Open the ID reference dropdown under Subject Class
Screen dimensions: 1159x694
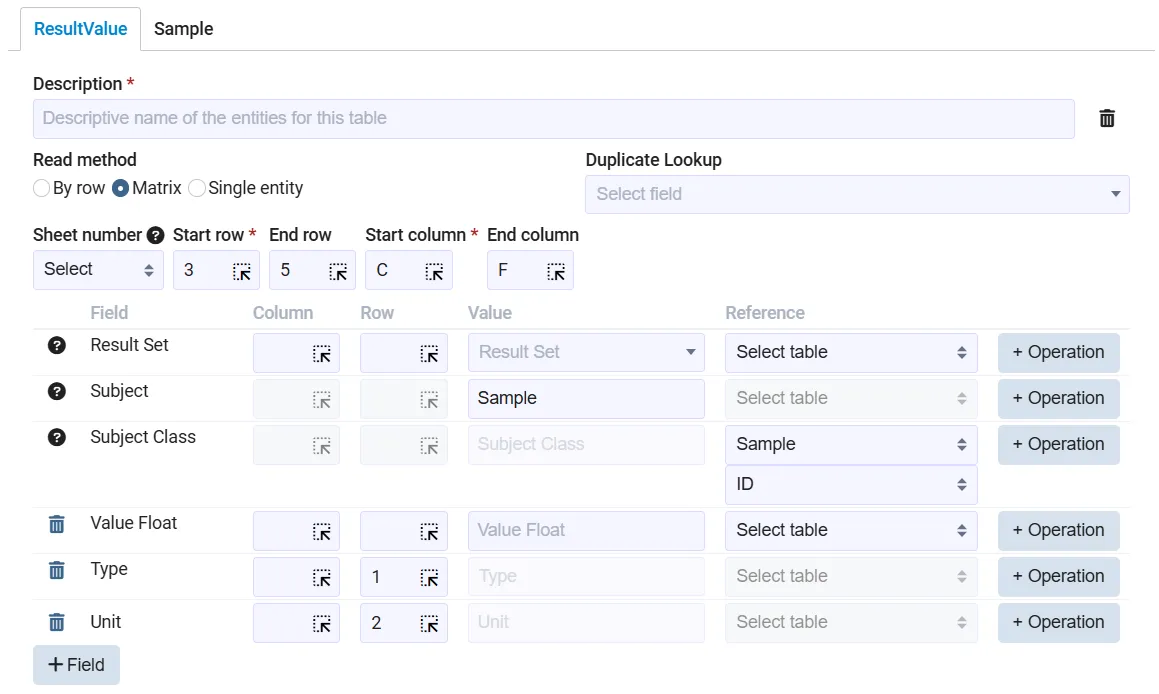850,485
